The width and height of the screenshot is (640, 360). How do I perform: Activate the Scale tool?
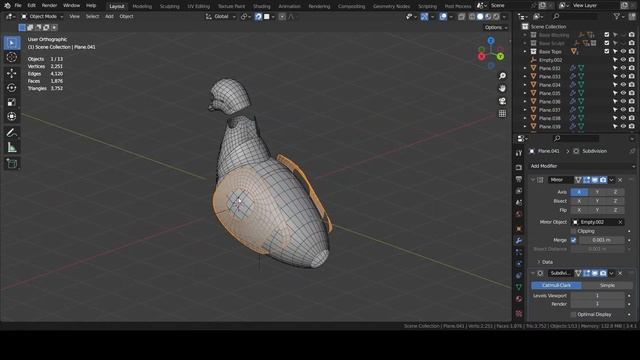[x=12, y=102]
